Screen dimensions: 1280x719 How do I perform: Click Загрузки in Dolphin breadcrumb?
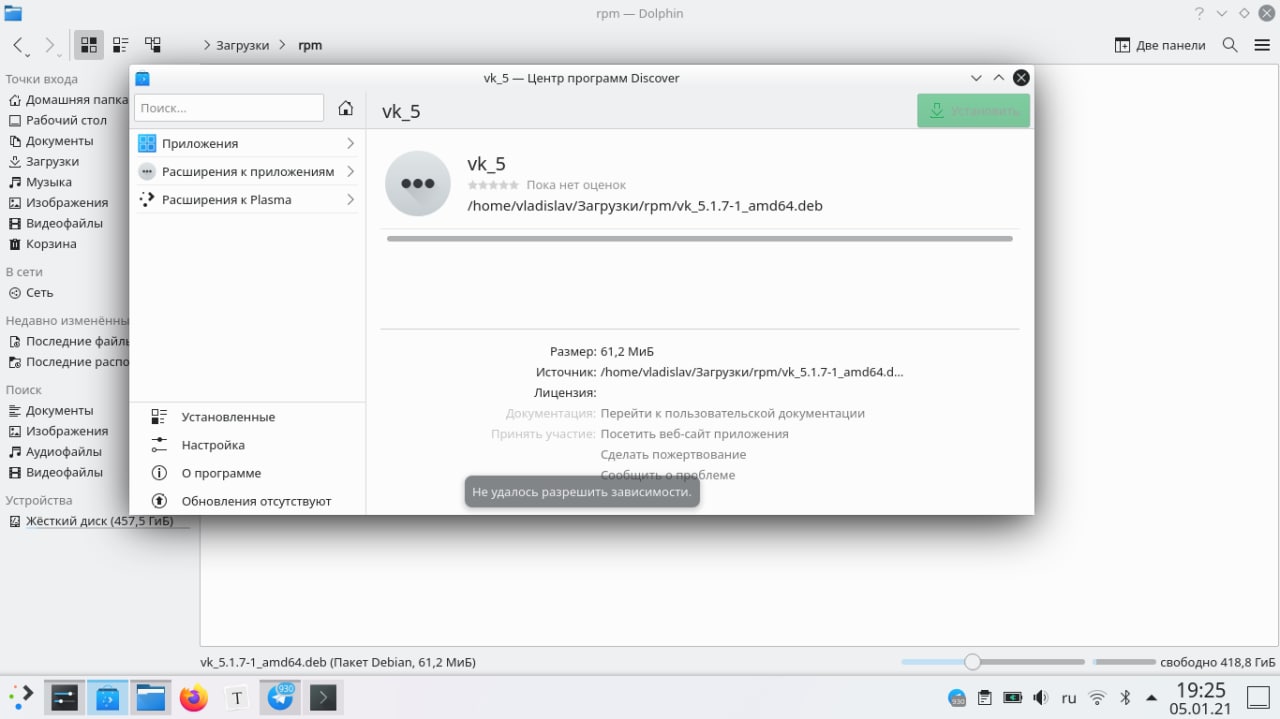click(243, 45)
